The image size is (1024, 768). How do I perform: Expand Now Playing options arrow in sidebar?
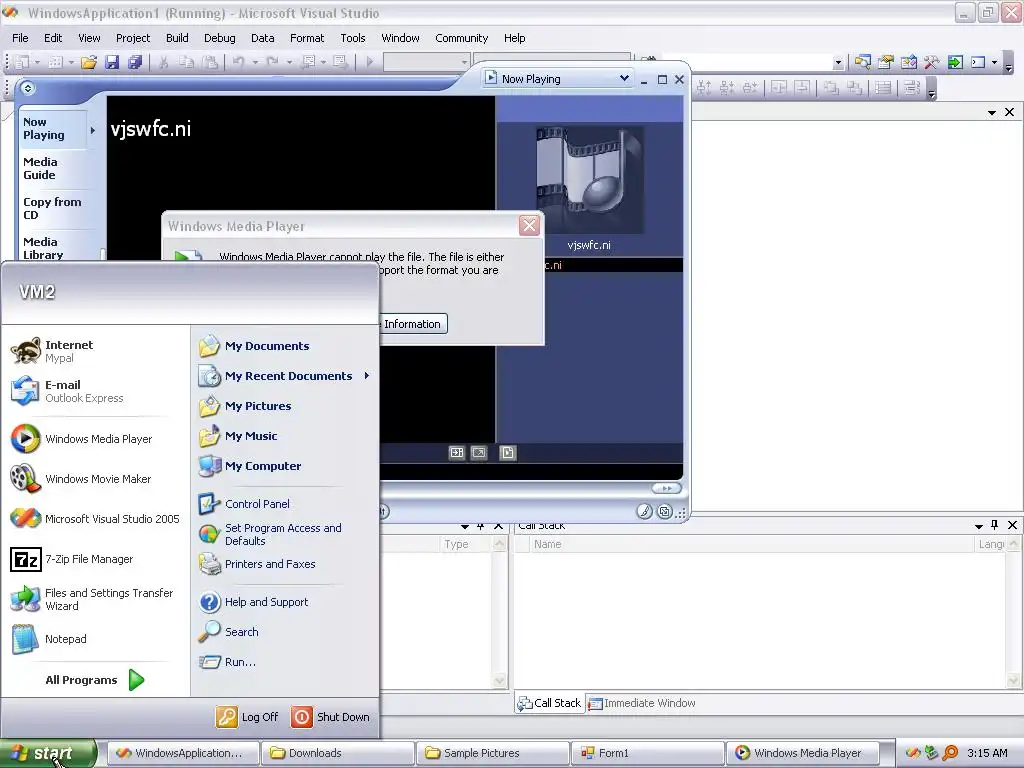(93, 130)
